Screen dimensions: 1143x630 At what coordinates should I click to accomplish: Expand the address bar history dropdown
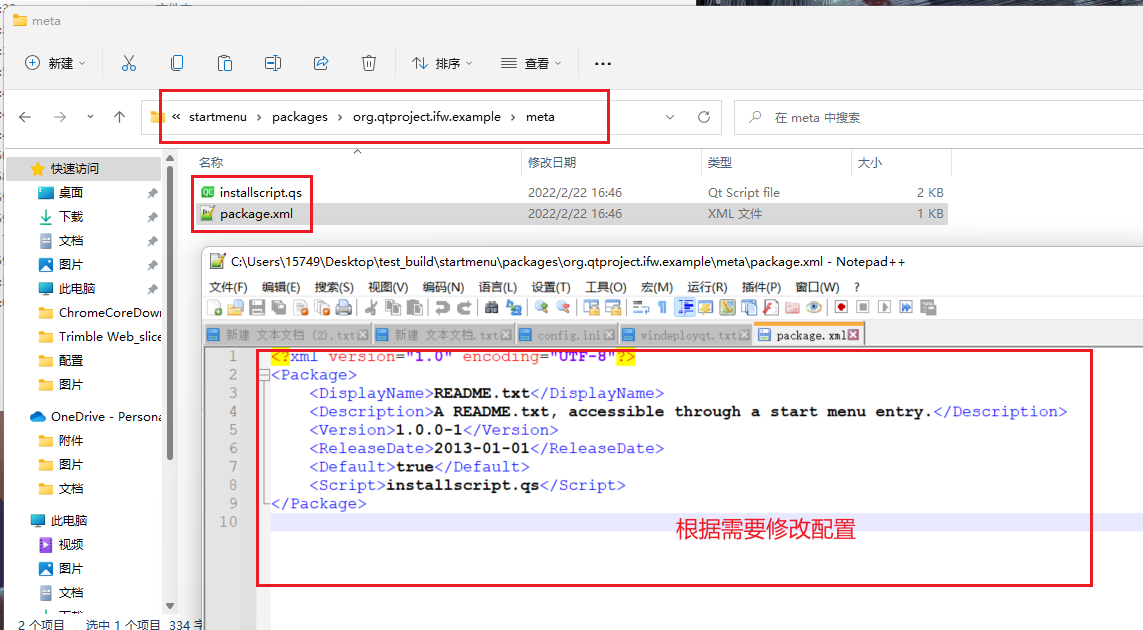coord(670,117)
